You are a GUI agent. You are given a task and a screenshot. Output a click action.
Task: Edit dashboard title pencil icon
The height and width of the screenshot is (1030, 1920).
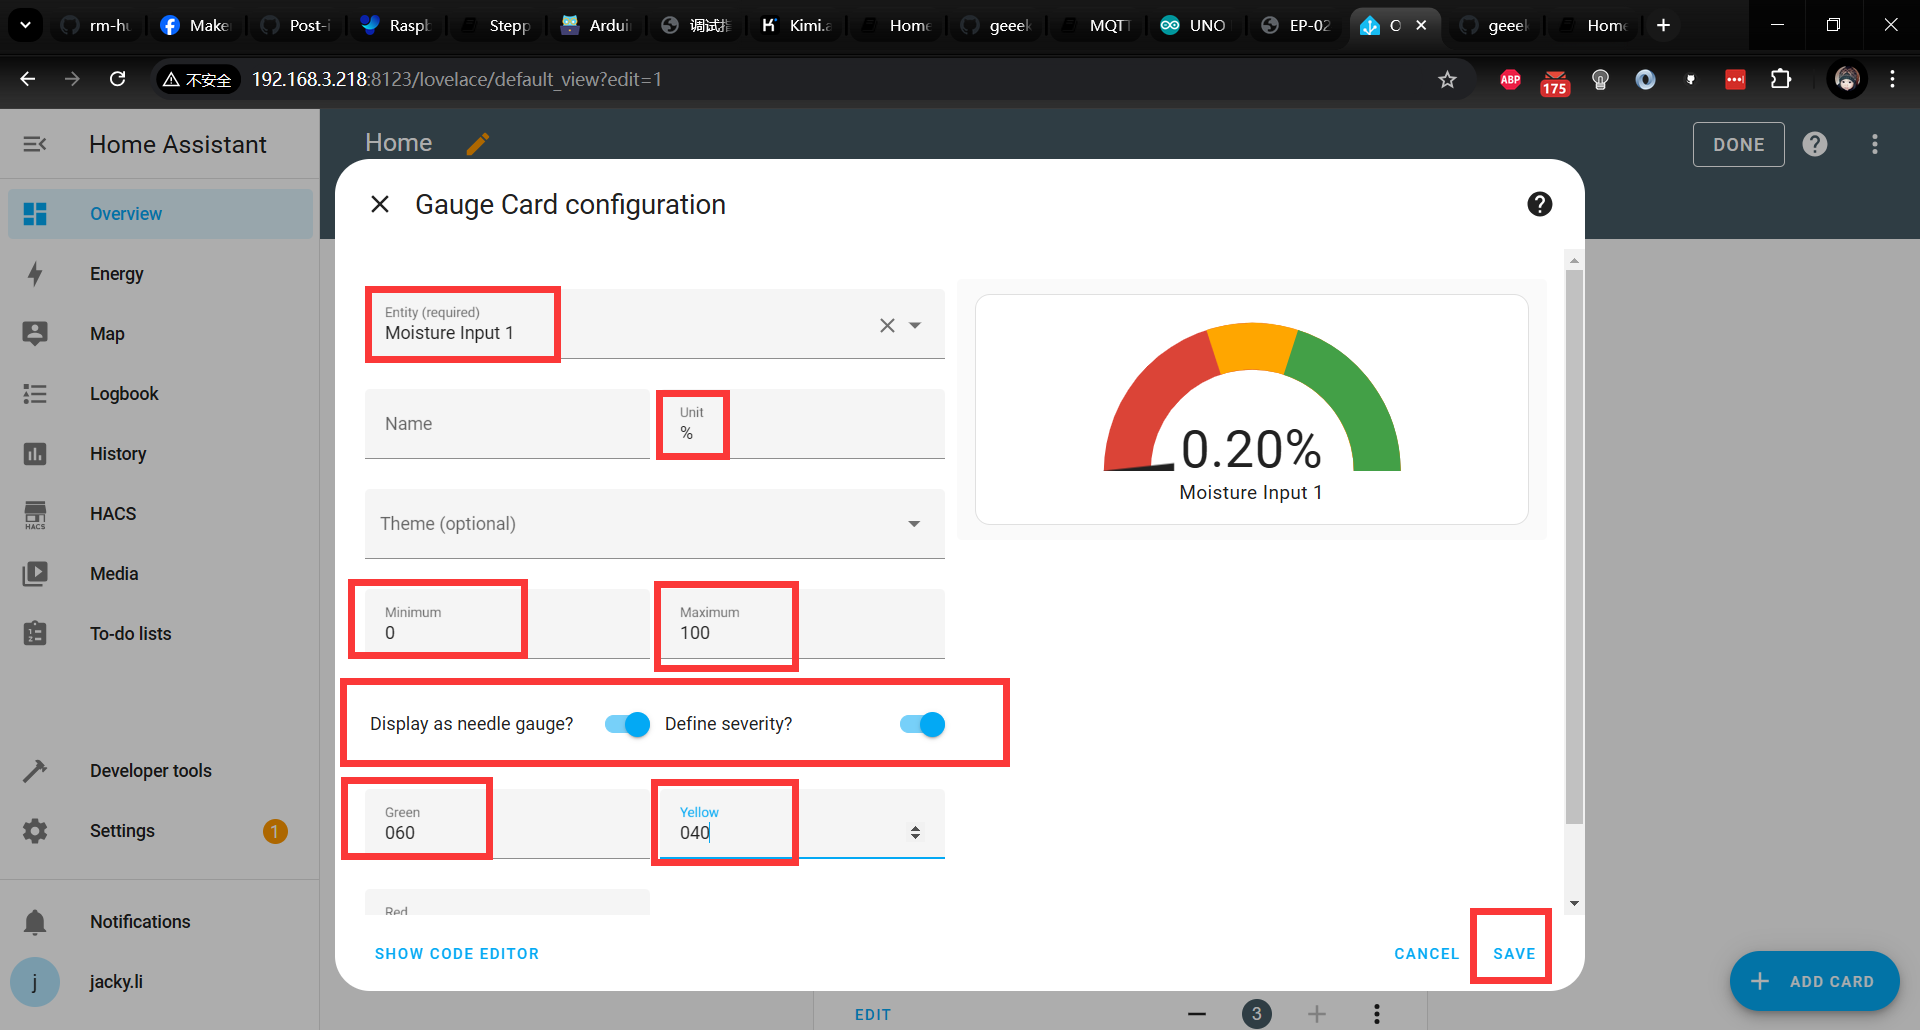[x=478, y=144]
